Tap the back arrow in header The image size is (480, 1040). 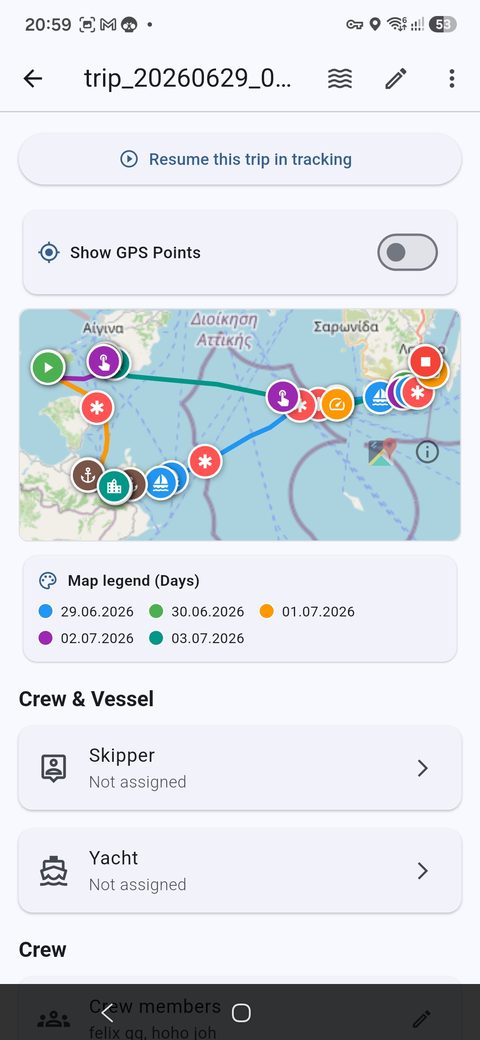(32, 79)
